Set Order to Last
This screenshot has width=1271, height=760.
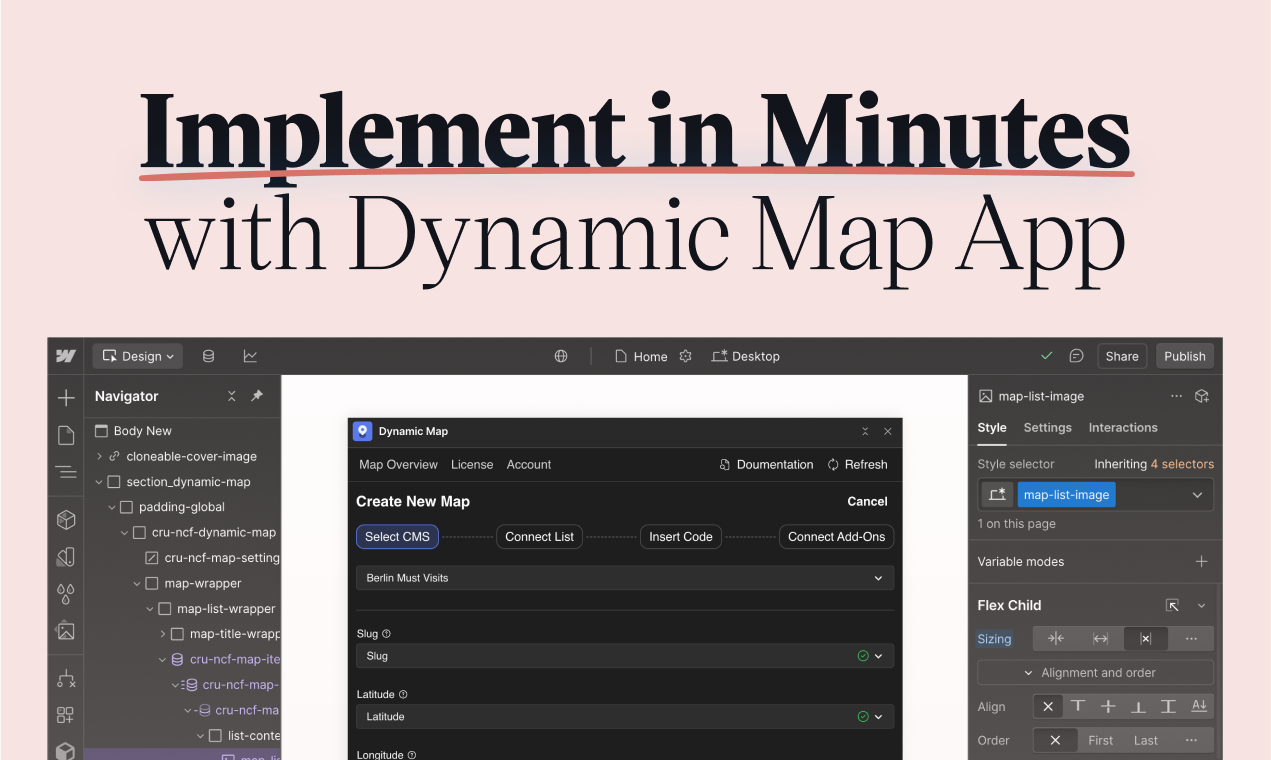[1146, 740]
